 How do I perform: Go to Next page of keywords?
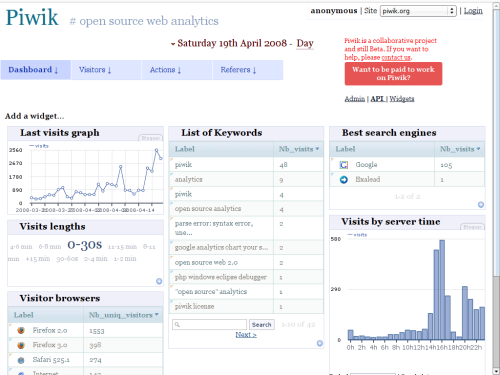[246, 335]
